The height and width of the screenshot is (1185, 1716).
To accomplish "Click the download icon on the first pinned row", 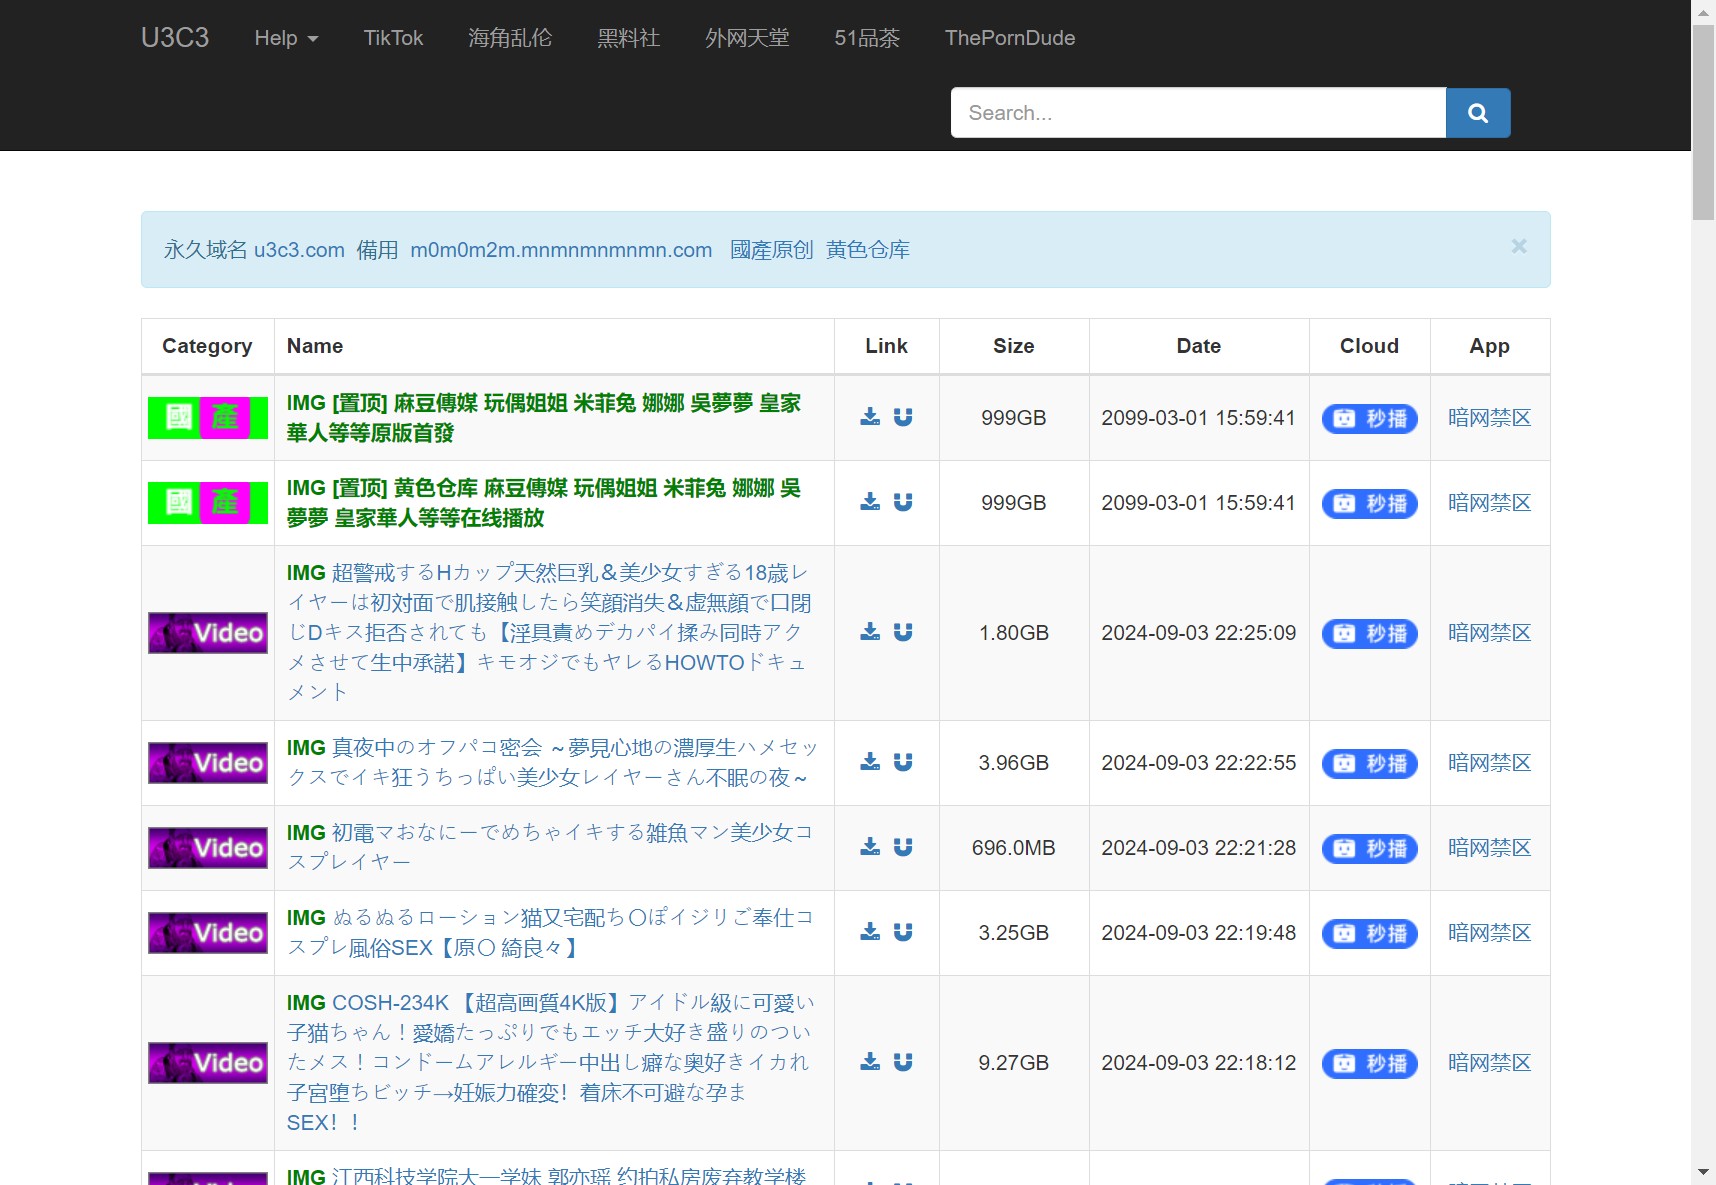I will [x=869, y=417].
